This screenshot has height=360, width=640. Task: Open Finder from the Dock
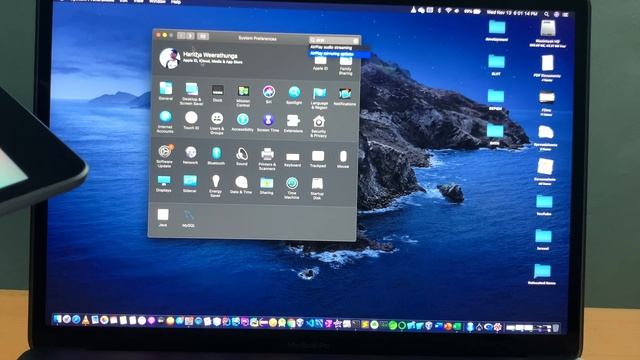(x=58, y=319)
